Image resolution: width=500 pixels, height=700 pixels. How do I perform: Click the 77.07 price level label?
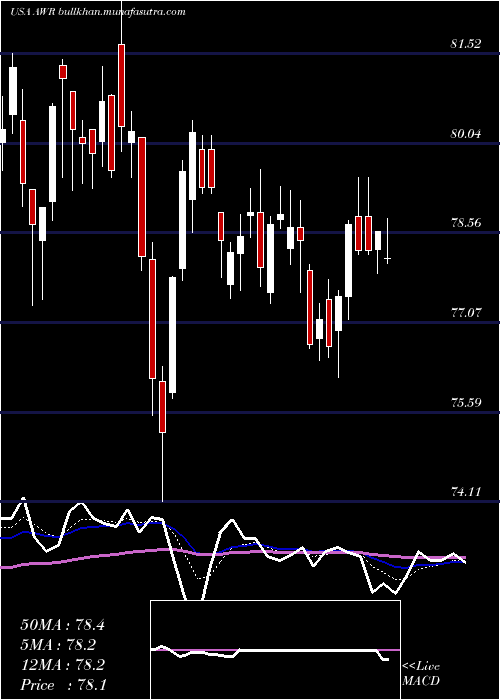click(465, 312)
